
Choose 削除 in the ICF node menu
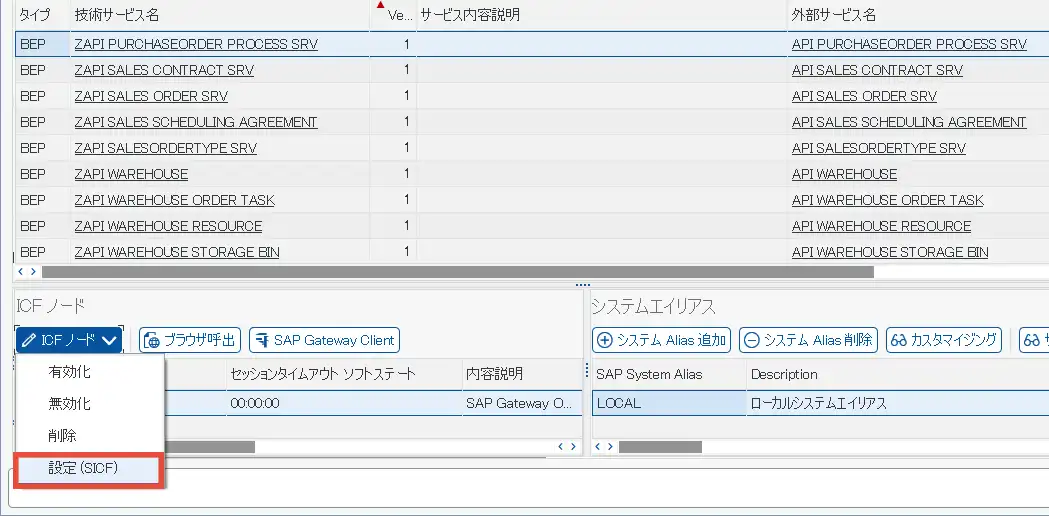coord(62,436)
